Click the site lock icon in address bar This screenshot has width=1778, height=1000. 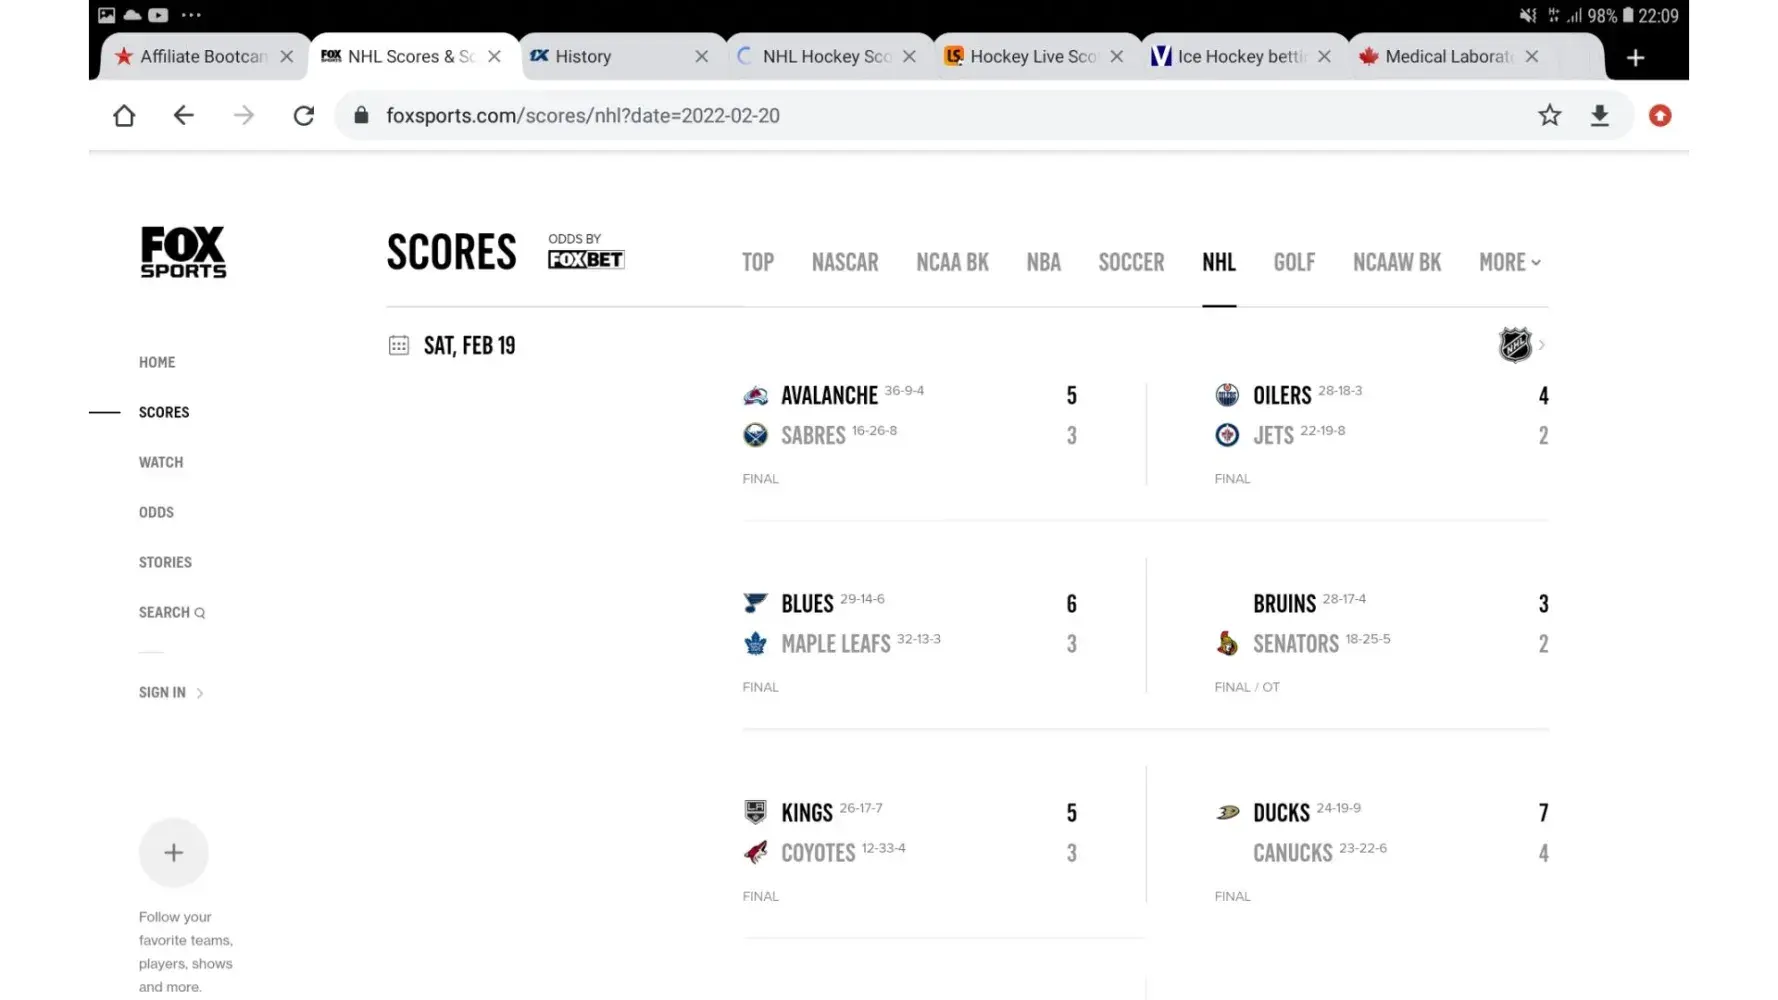362,115
